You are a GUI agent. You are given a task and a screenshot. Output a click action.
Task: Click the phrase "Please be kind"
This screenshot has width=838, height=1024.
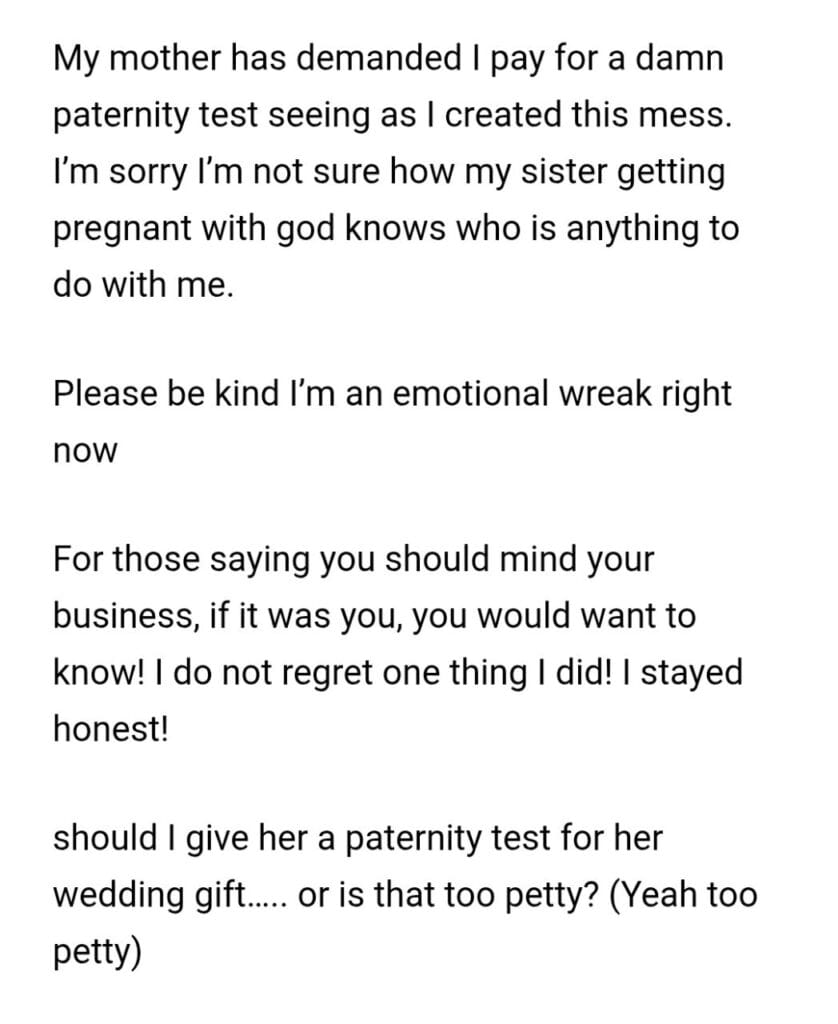click(165, 392)
